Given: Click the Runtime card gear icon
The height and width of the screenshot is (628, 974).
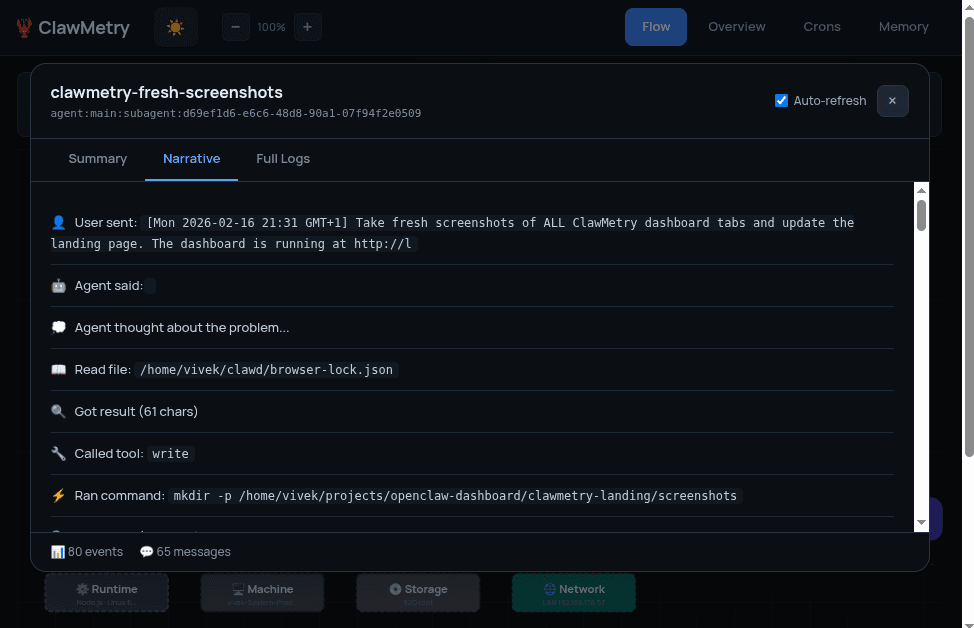Looking at the screenshot, I should [85, 588].
